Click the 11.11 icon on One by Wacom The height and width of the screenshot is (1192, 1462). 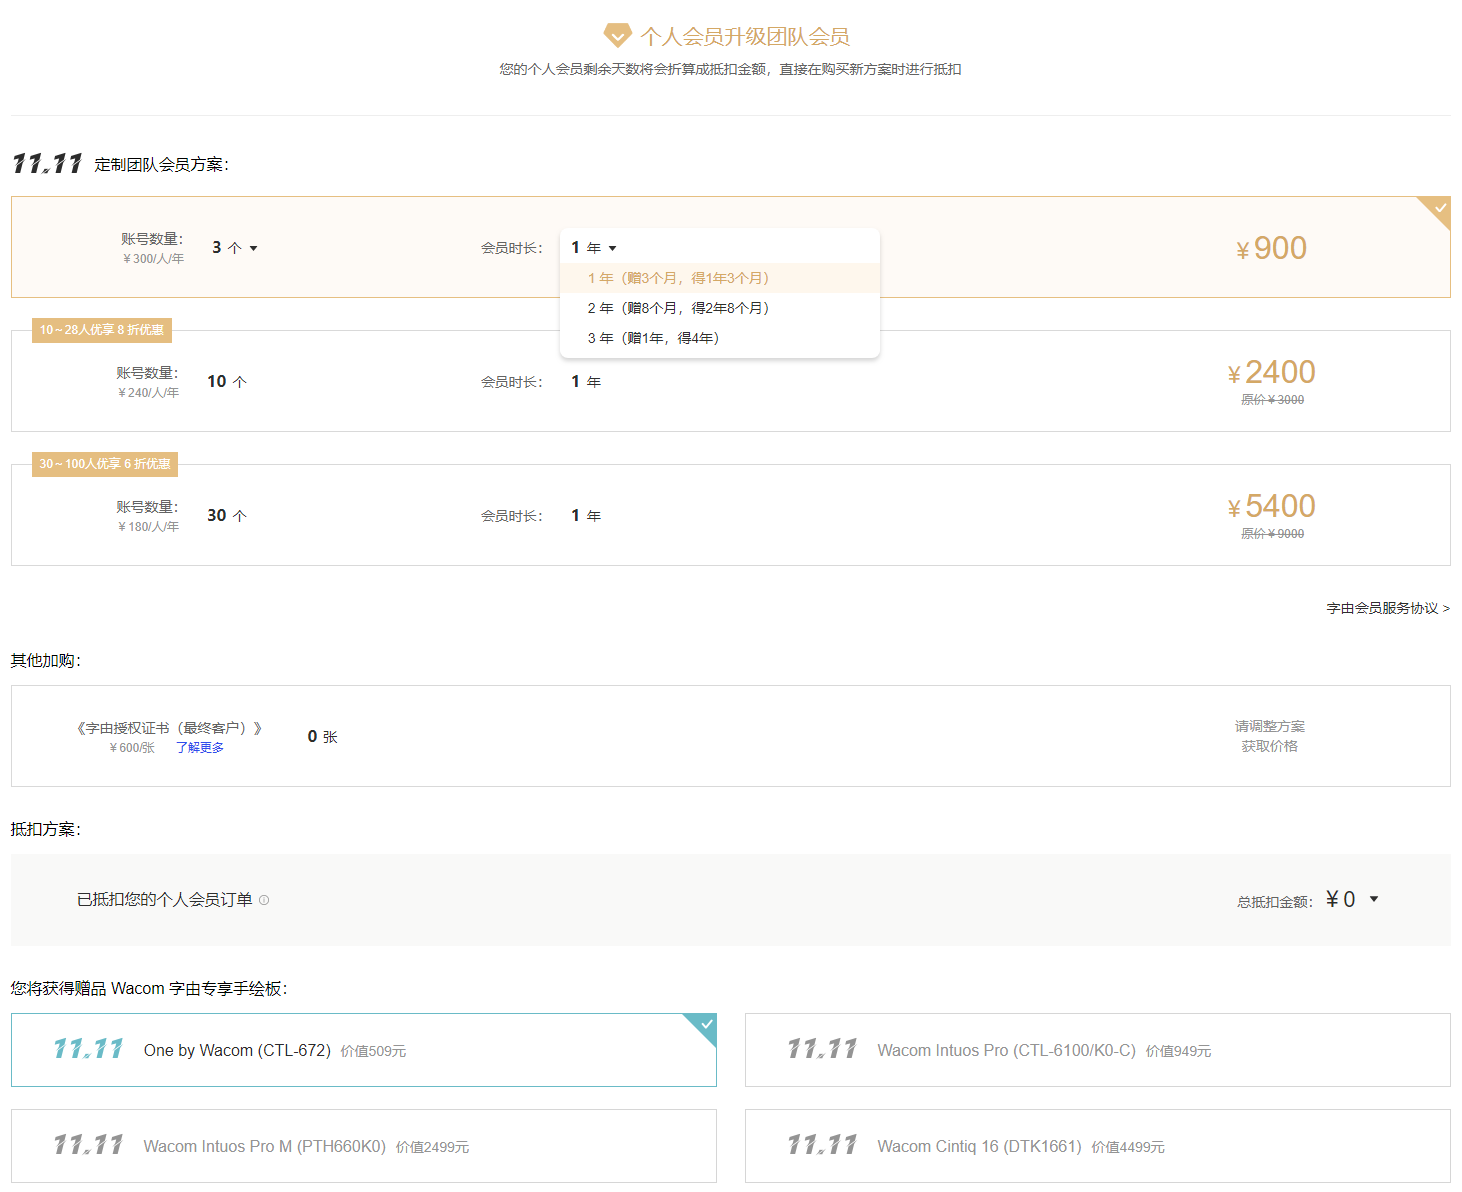click(x=88, y=1049)
